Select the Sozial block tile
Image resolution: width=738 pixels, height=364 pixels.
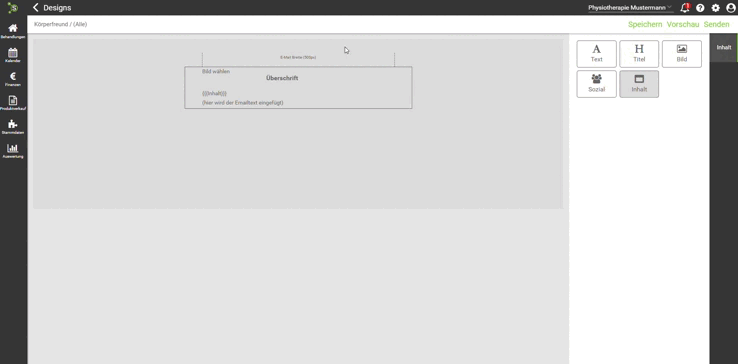pos(596,84)
